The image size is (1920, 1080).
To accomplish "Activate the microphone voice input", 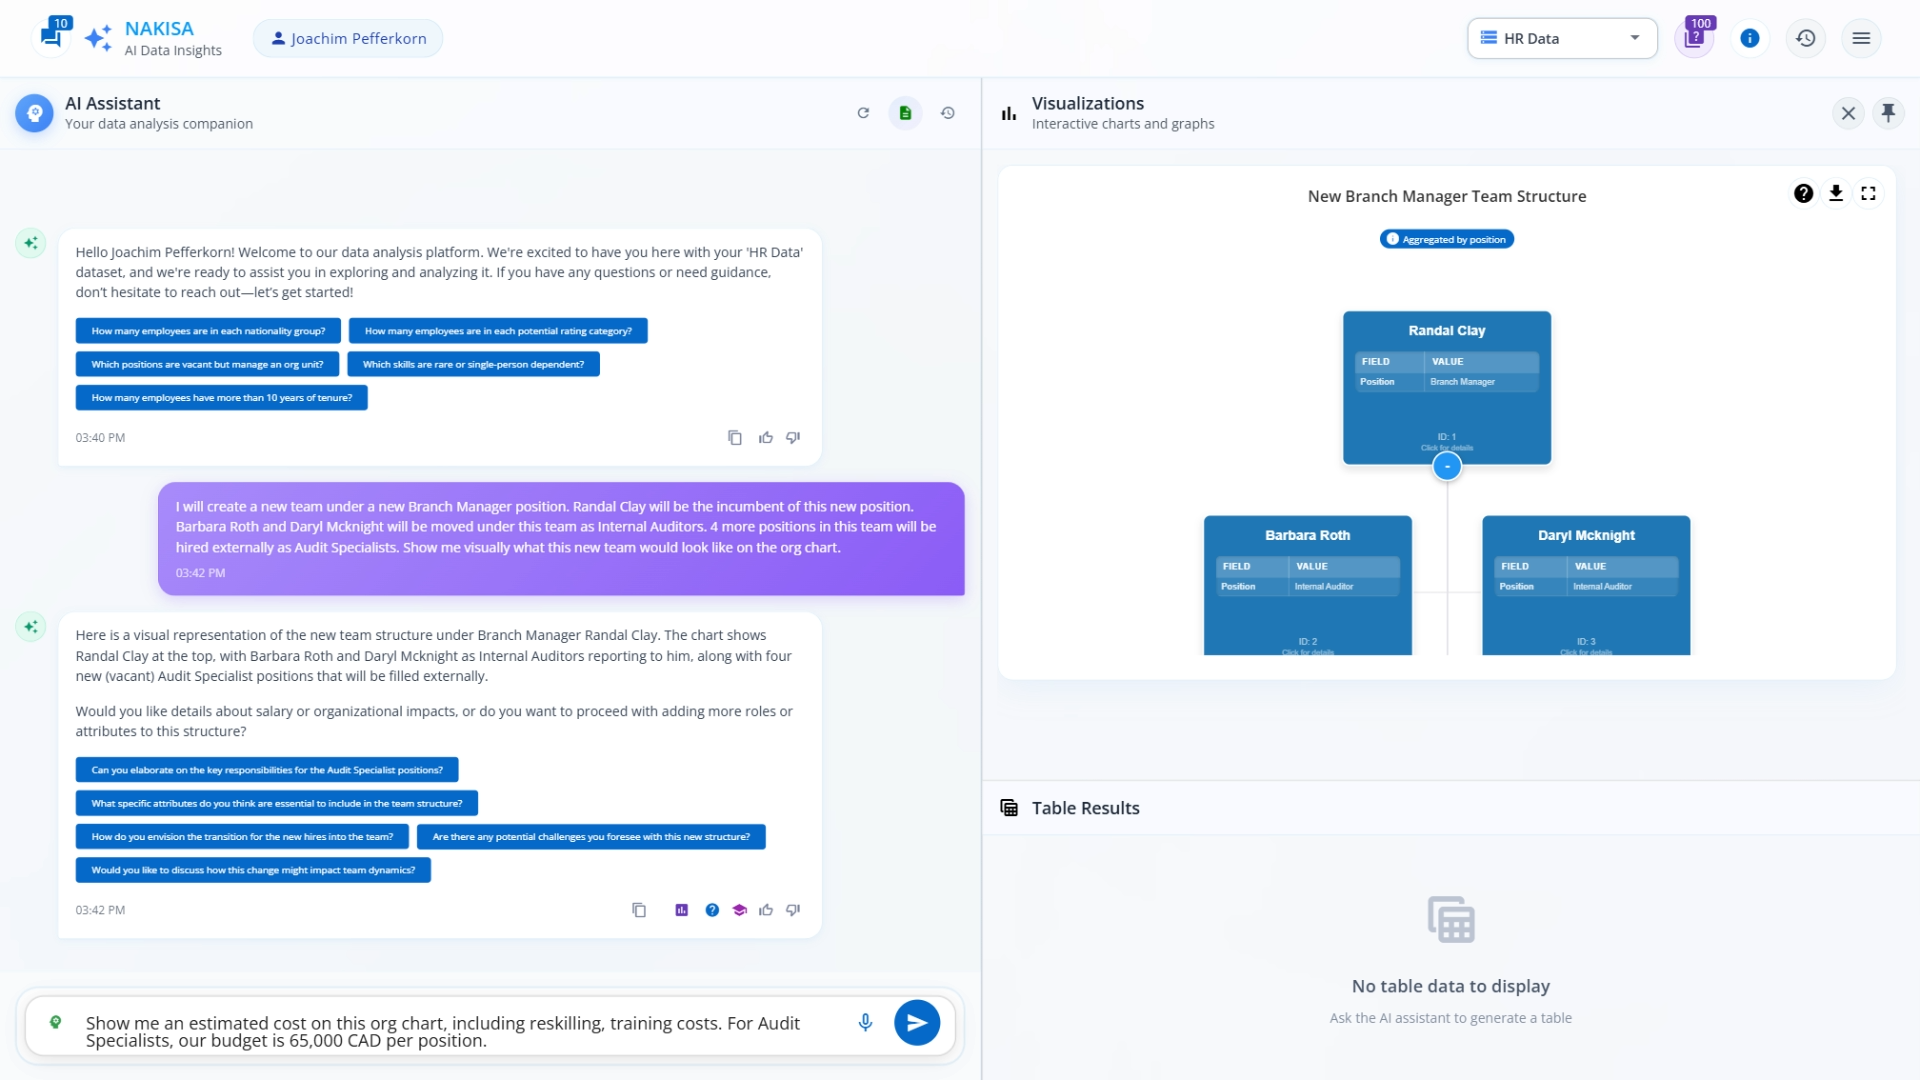I will 865,1022.
